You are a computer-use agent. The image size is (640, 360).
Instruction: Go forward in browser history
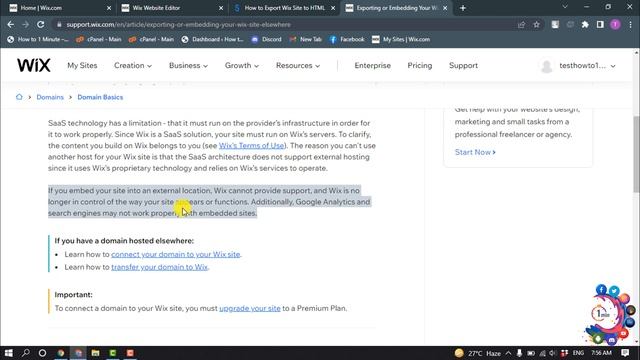coord(25,24)
